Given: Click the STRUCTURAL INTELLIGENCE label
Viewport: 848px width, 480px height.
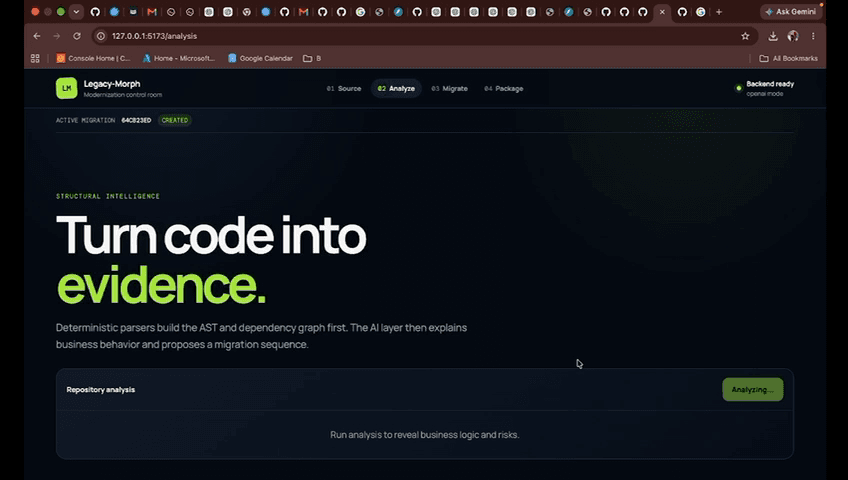Looking at the screenshot, I should (x=108, y=196).
